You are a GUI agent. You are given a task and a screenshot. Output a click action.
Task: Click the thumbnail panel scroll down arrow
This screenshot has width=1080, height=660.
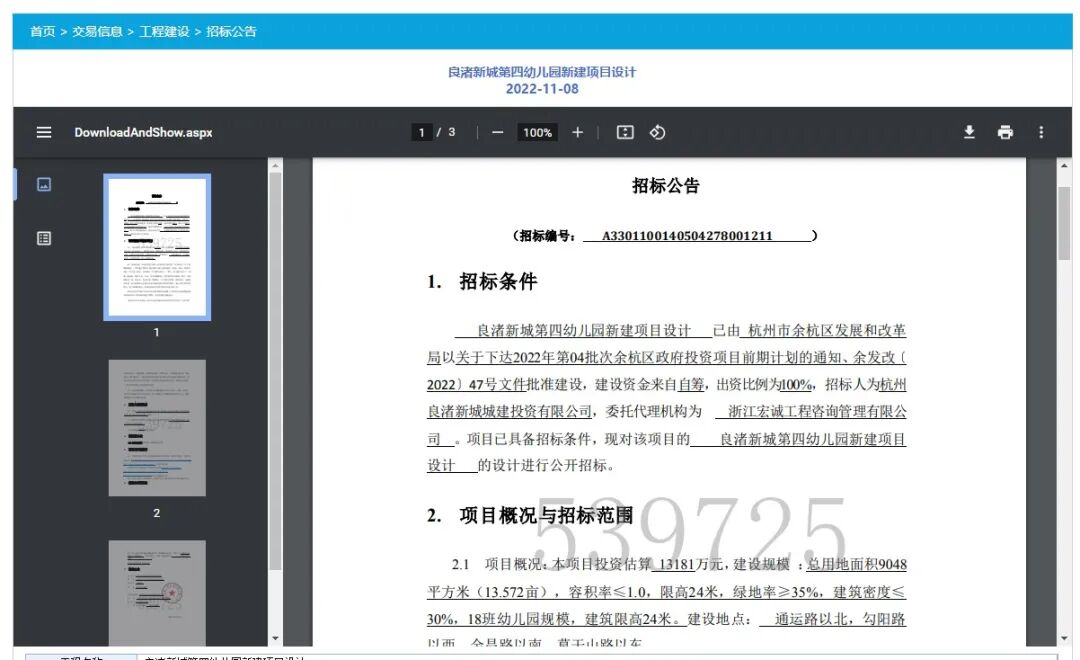[276, 639]
